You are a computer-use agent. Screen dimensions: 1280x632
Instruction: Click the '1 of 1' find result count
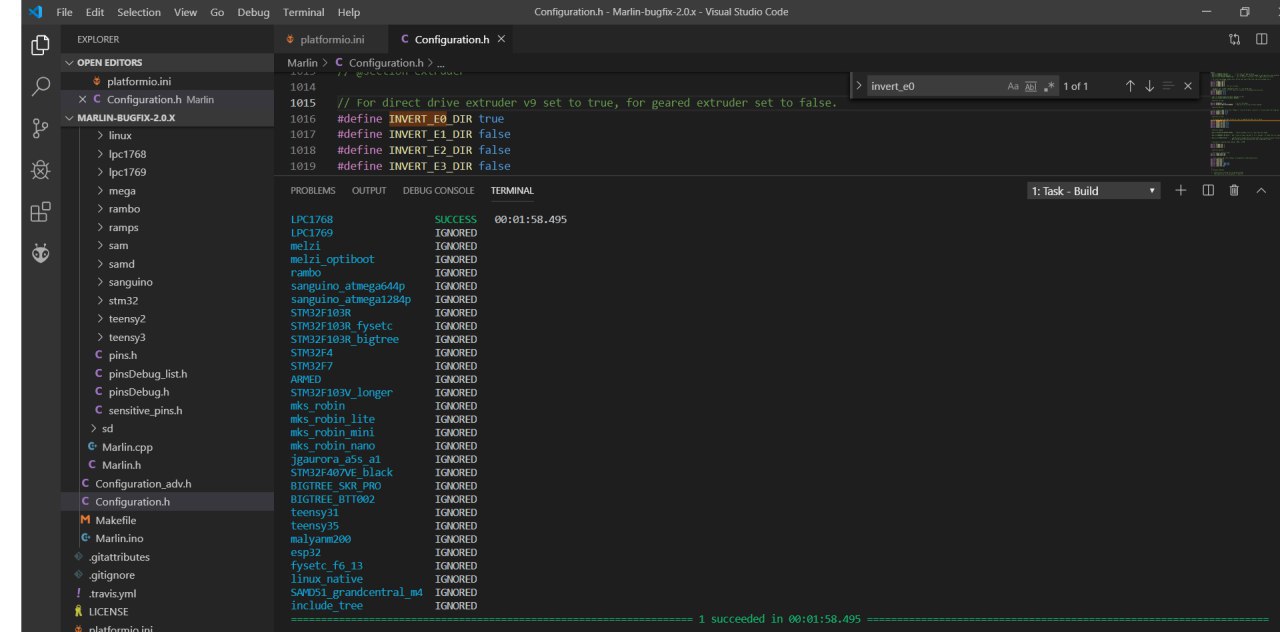[1076, 86]
